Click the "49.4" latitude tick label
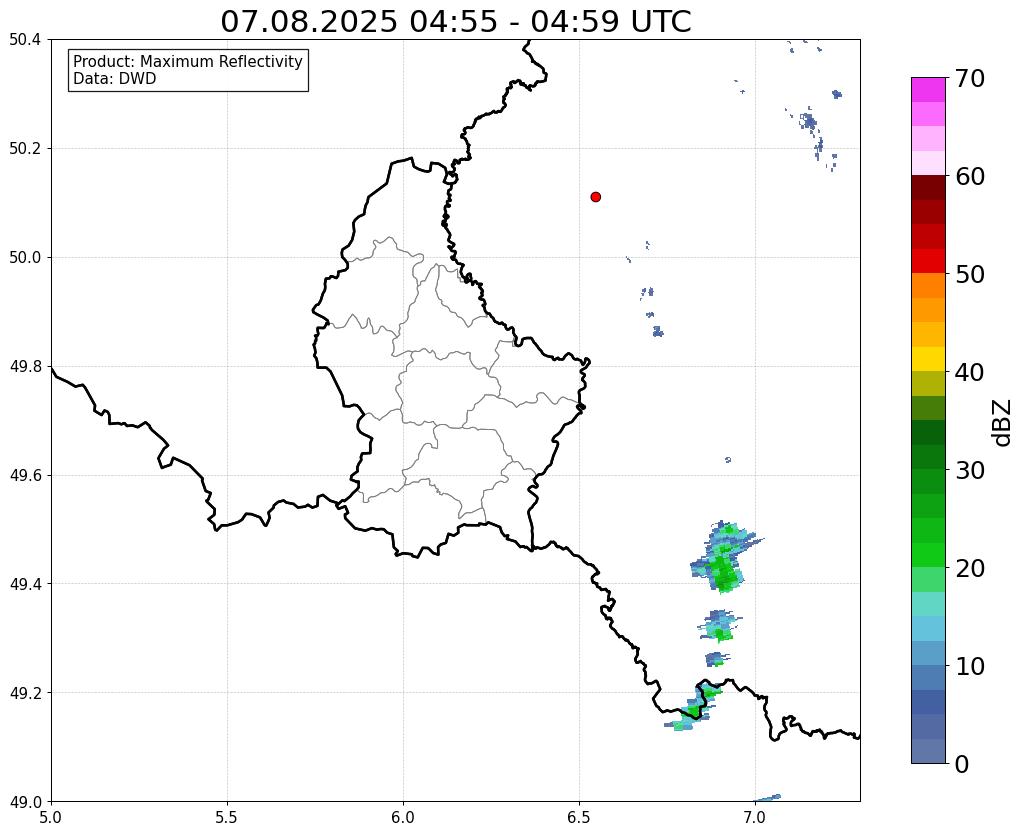 tap(25, 583)
